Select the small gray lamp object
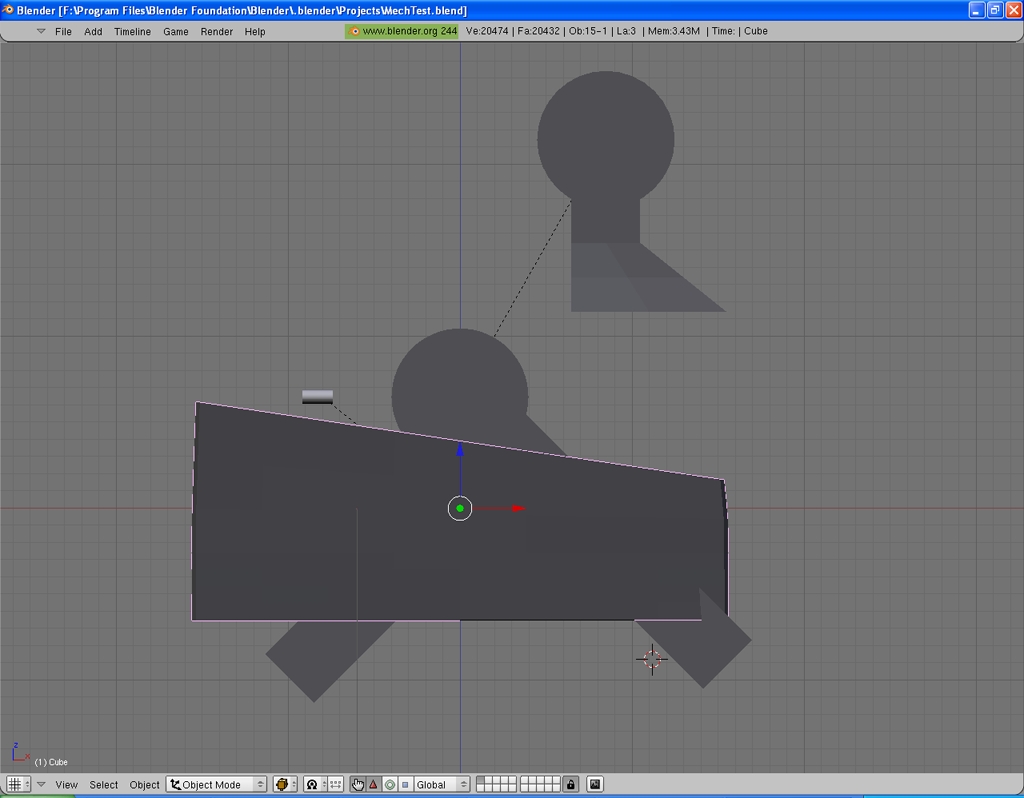Viewport: 1024px width, 798px height. coord(317,397)
